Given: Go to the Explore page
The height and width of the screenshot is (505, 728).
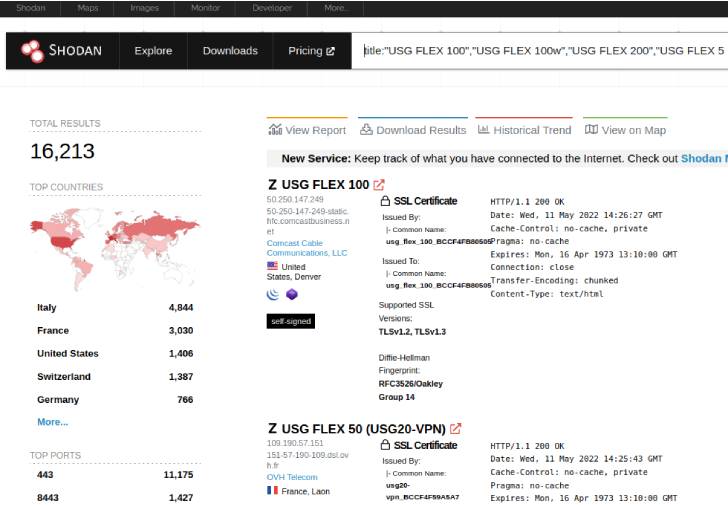Looking at the screenshot, I should click(153, 51).
